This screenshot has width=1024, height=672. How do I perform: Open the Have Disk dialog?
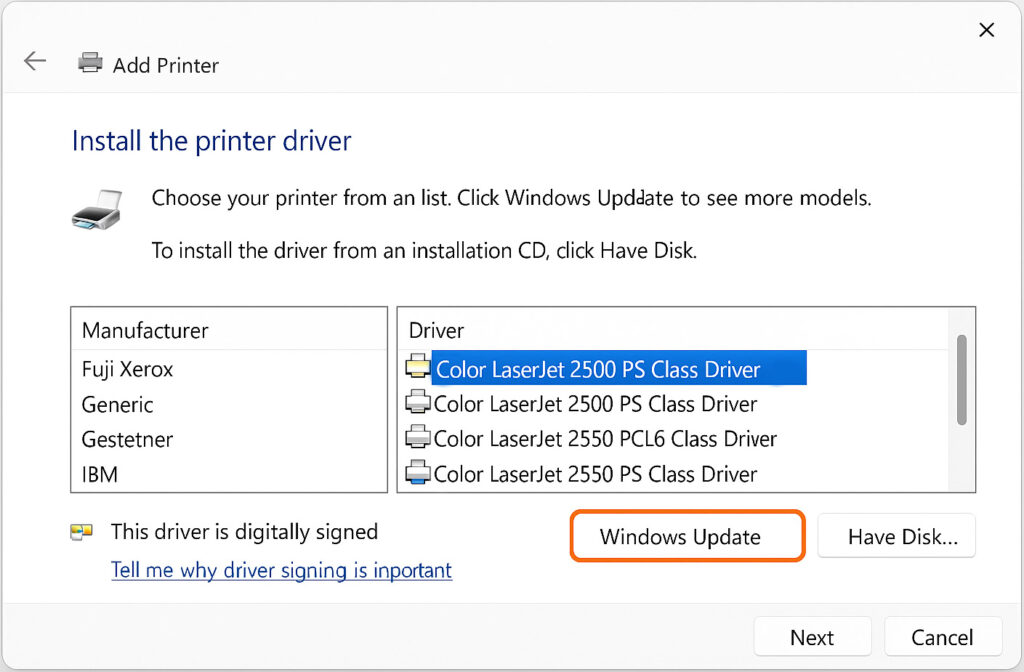[x=896, y=537]
